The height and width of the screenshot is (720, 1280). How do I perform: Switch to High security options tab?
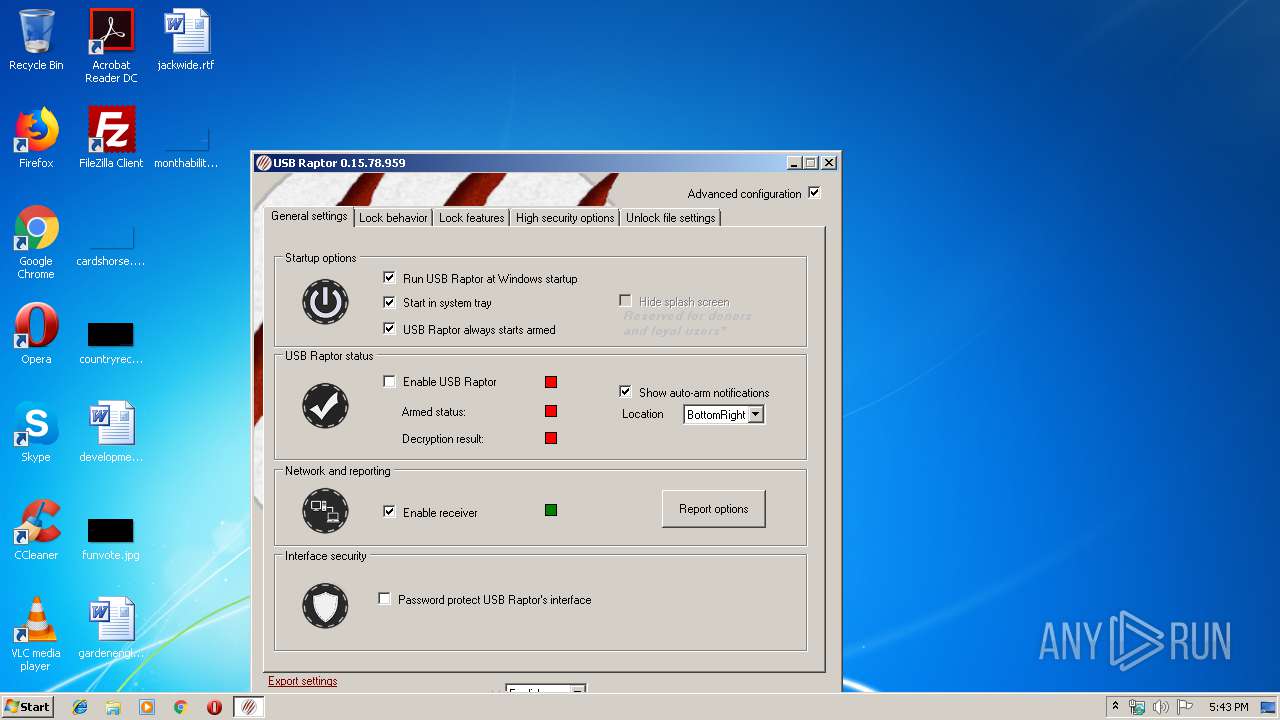565,217
